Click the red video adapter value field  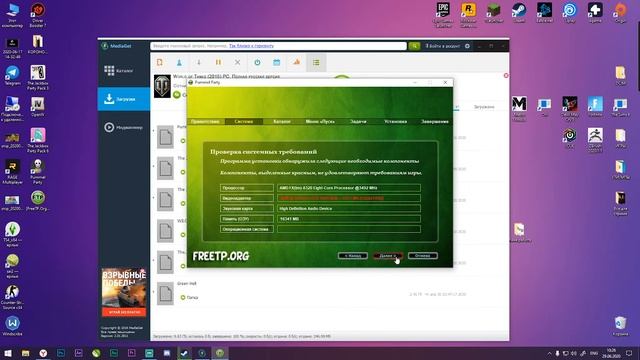click(349, 198)
